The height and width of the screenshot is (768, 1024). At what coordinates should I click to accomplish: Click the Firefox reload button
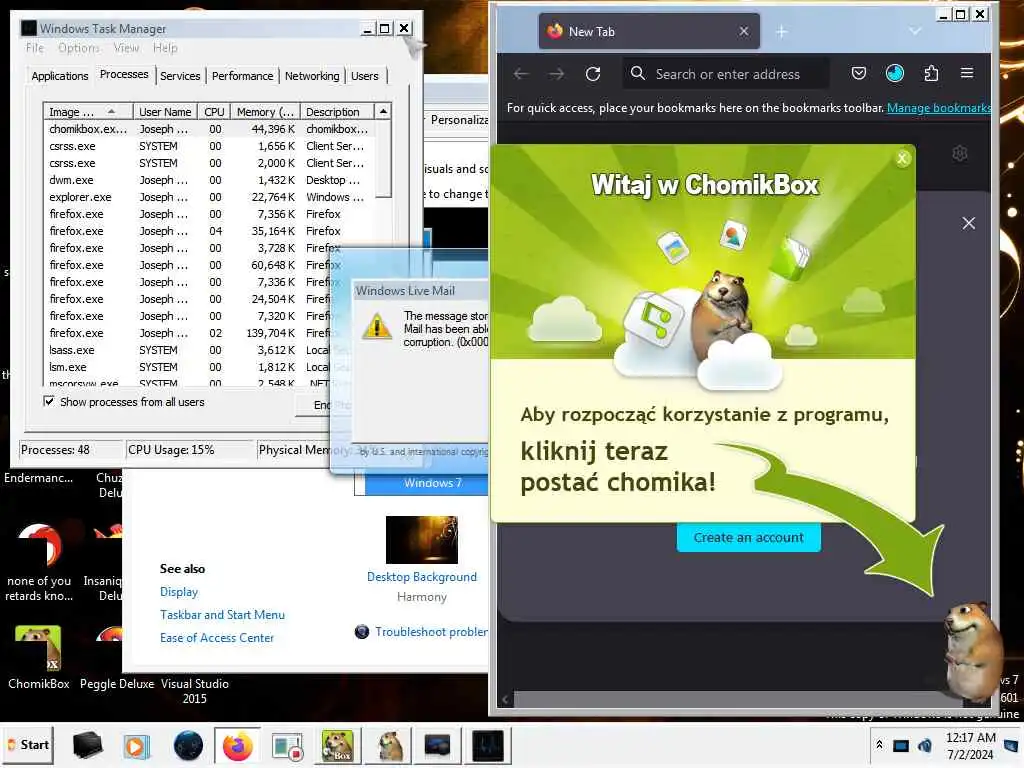(593, 74)
